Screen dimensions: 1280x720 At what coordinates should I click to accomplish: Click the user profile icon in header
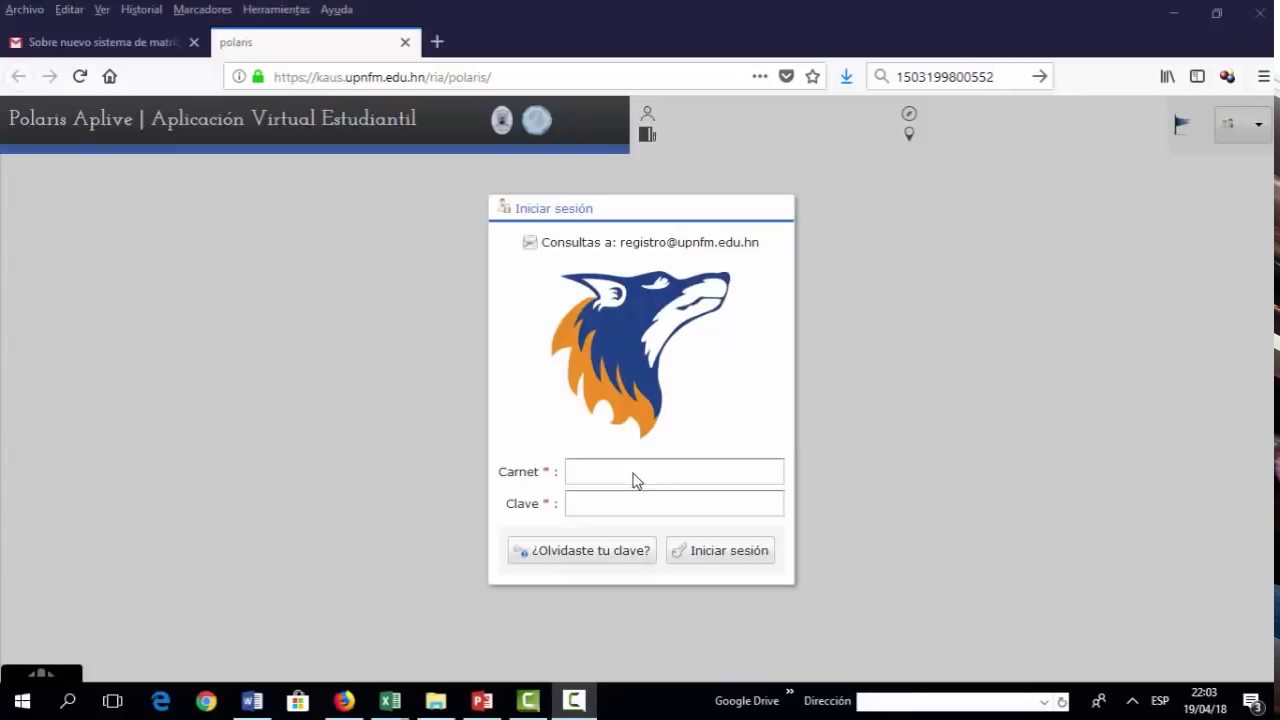[647, 113]
